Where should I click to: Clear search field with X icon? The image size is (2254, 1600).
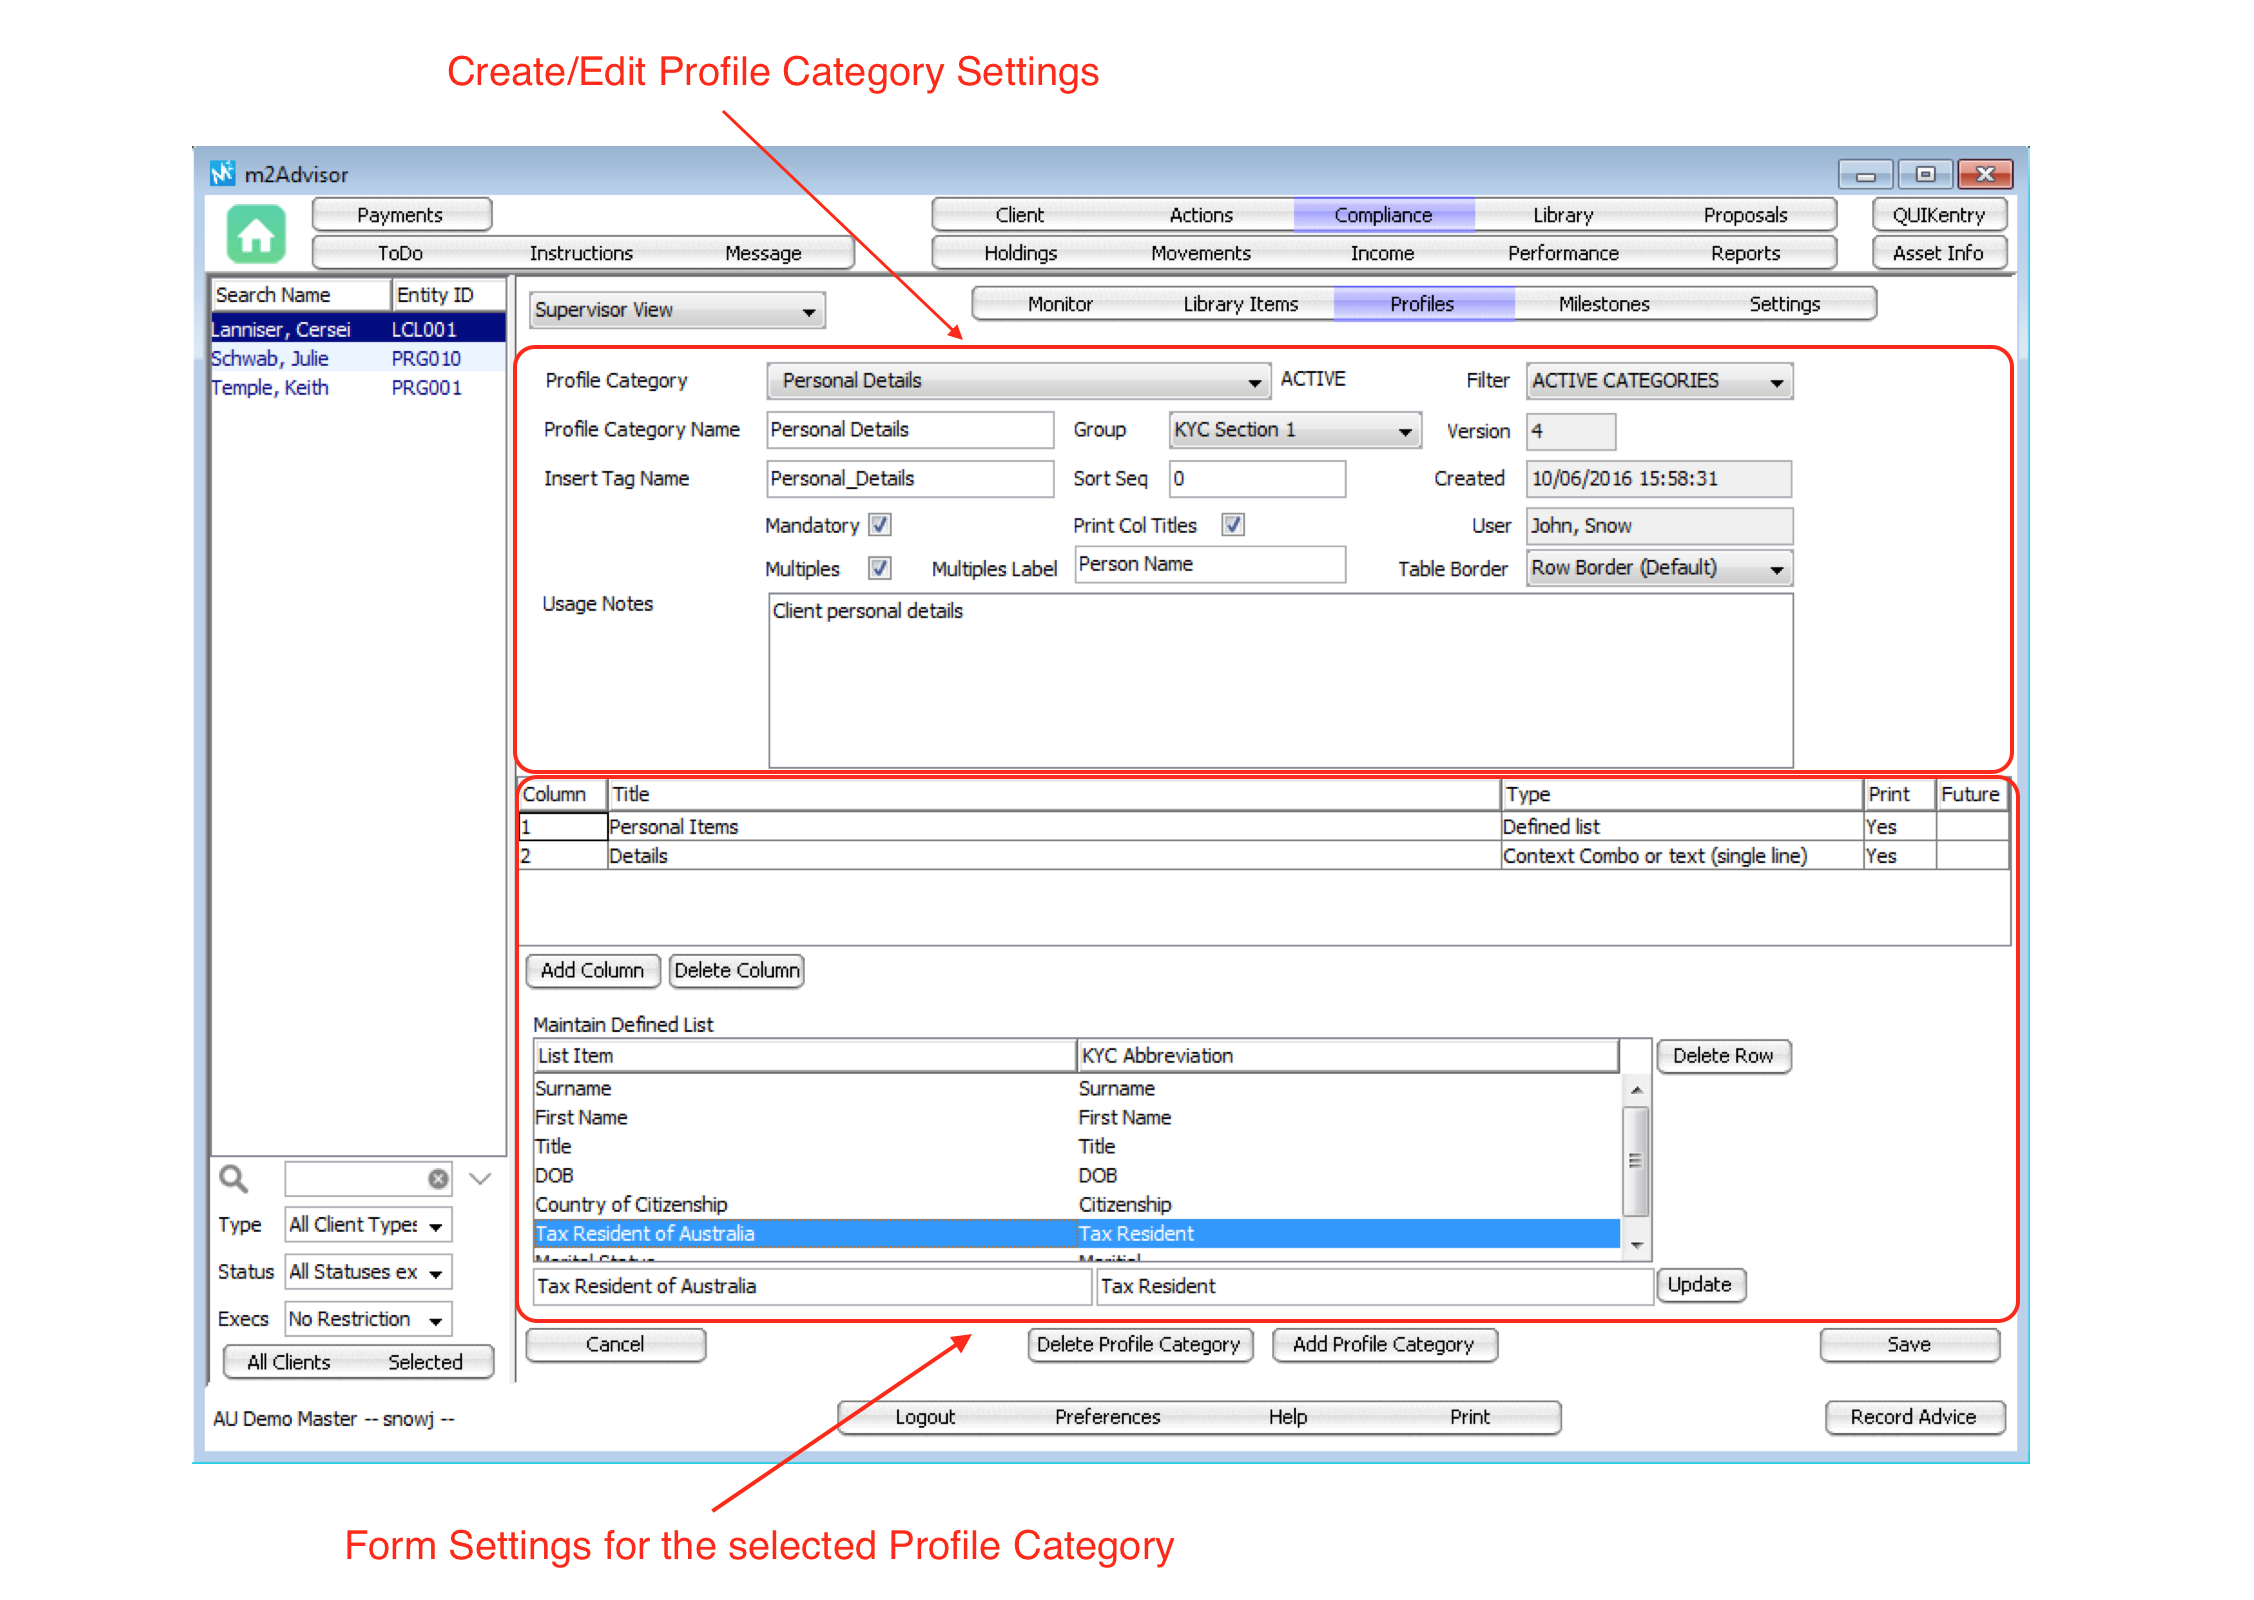(x=438, y=1179)
